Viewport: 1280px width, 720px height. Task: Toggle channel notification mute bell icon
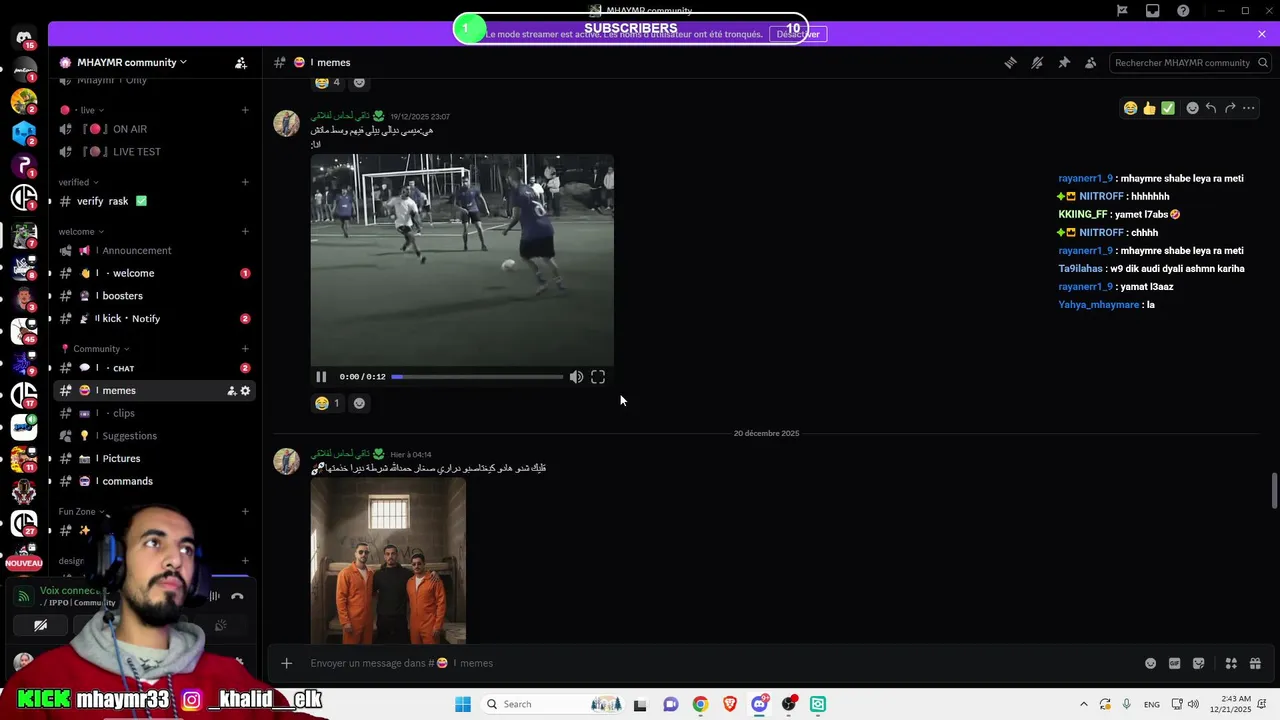1037,62
